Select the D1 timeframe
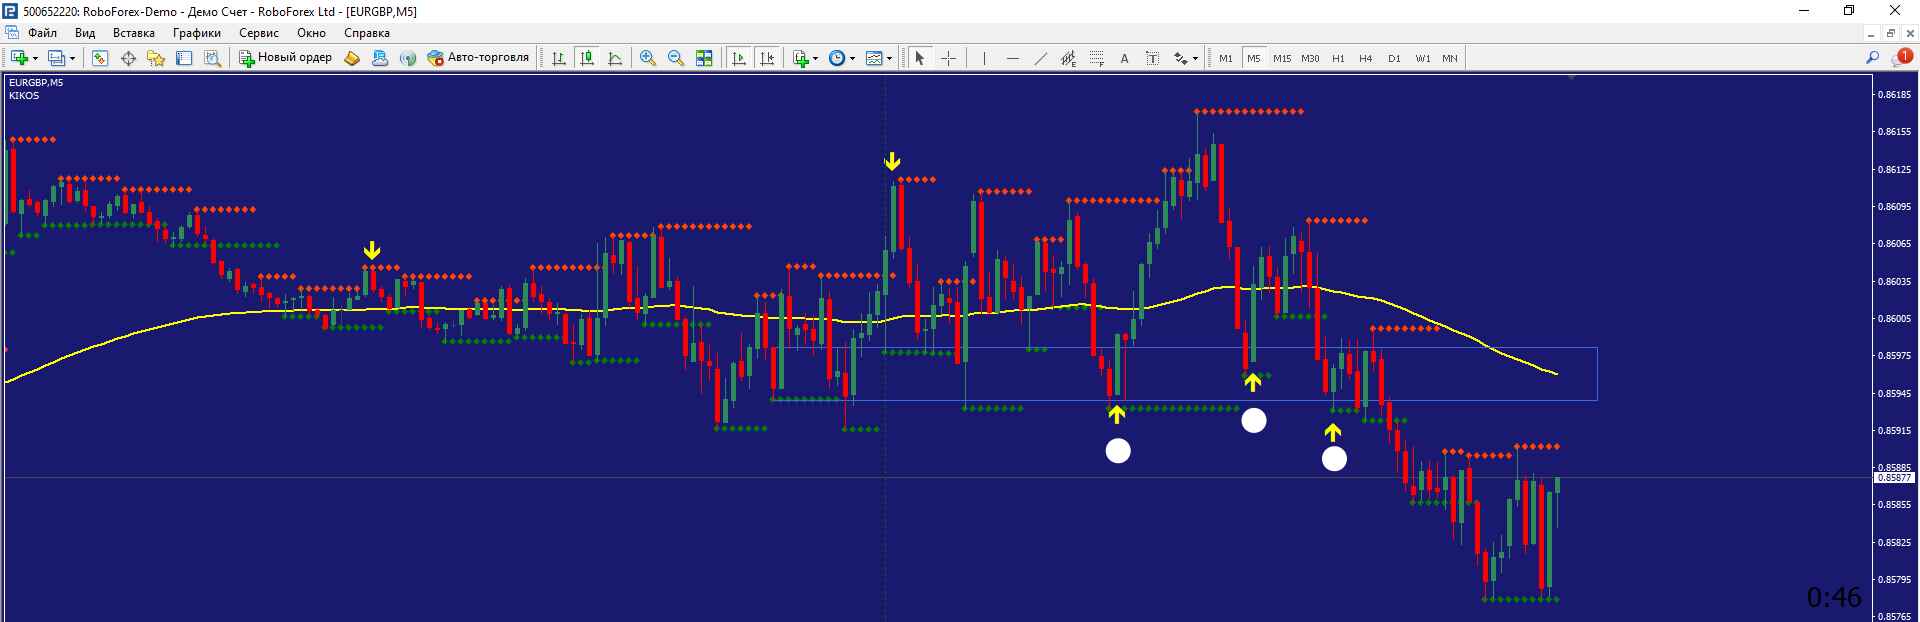This screenshot has width=1920, height=622. coord(1394,58)
